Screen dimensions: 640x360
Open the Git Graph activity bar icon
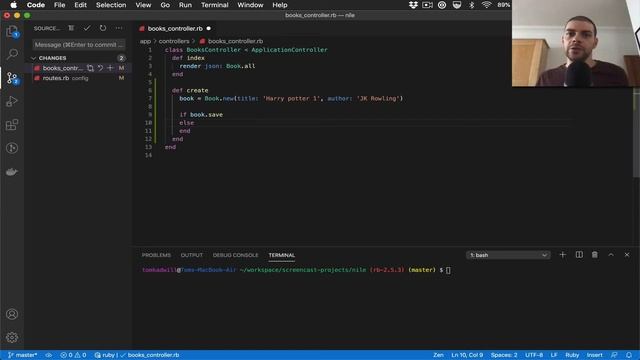click(x=12, y=148)
